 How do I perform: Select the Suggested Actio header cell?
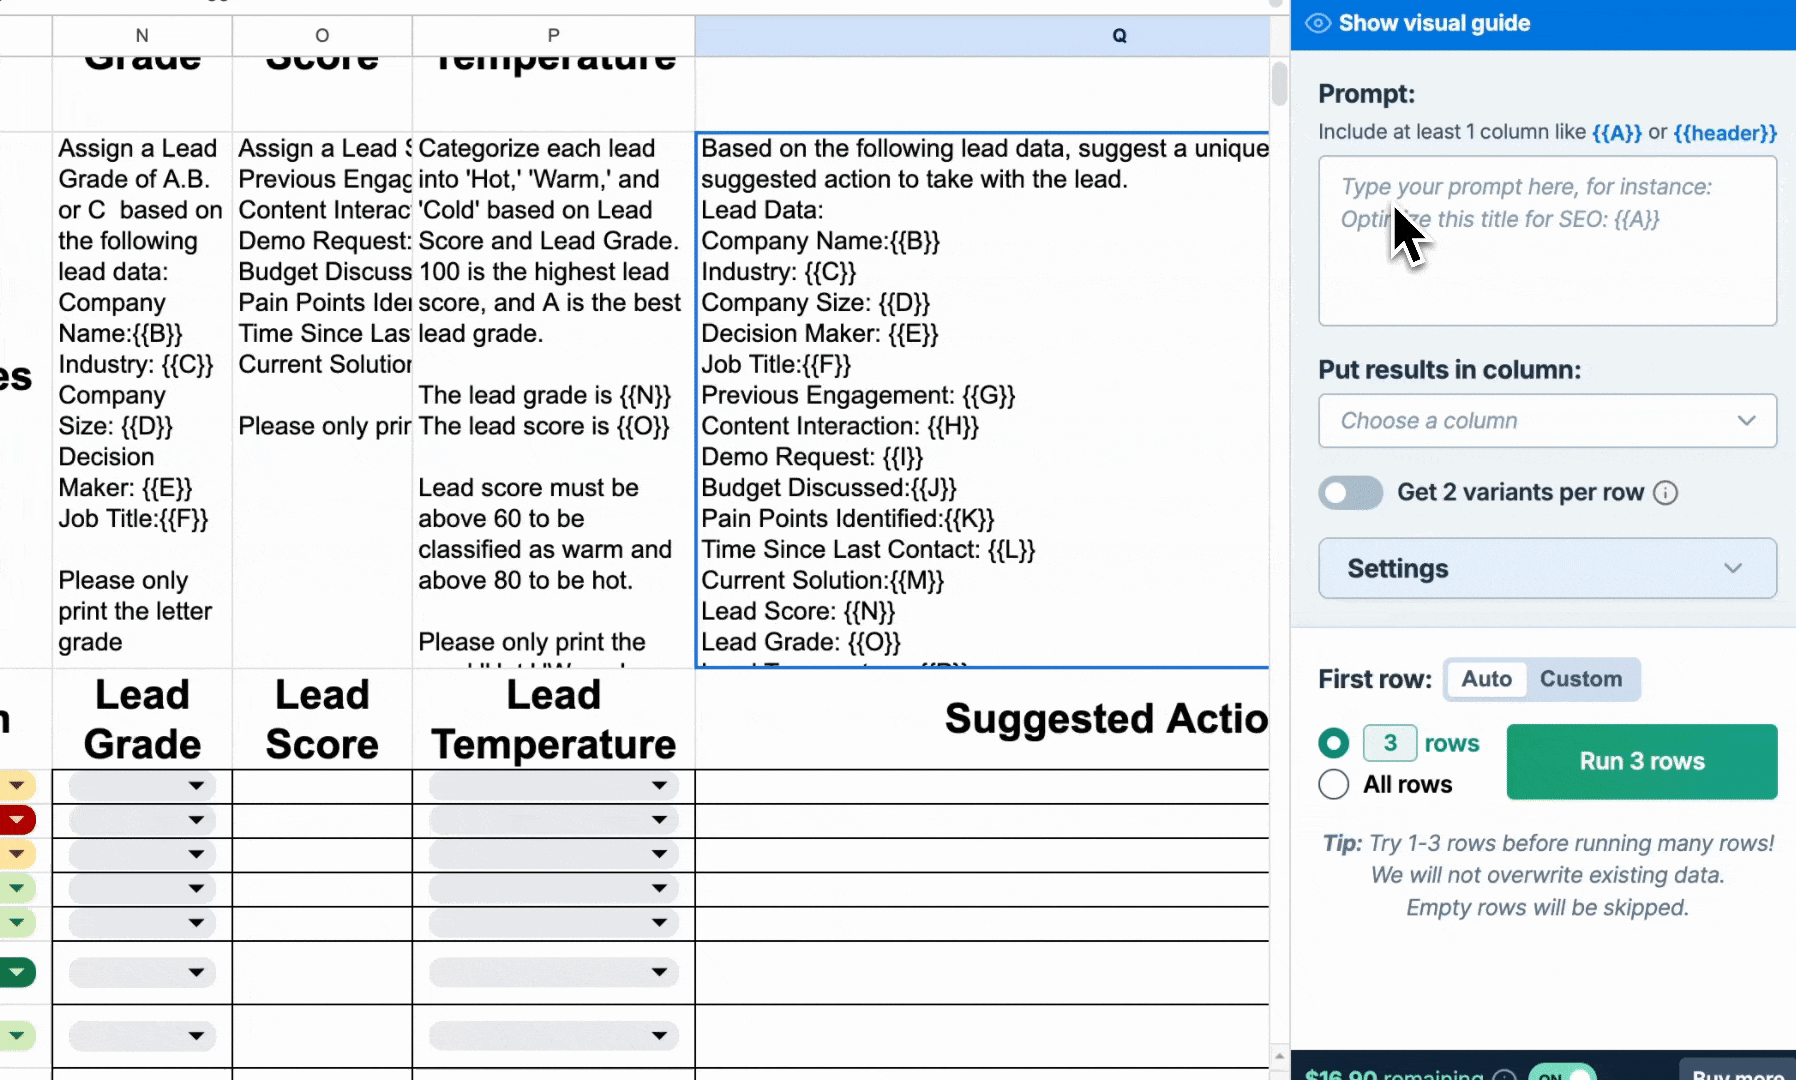982,719
